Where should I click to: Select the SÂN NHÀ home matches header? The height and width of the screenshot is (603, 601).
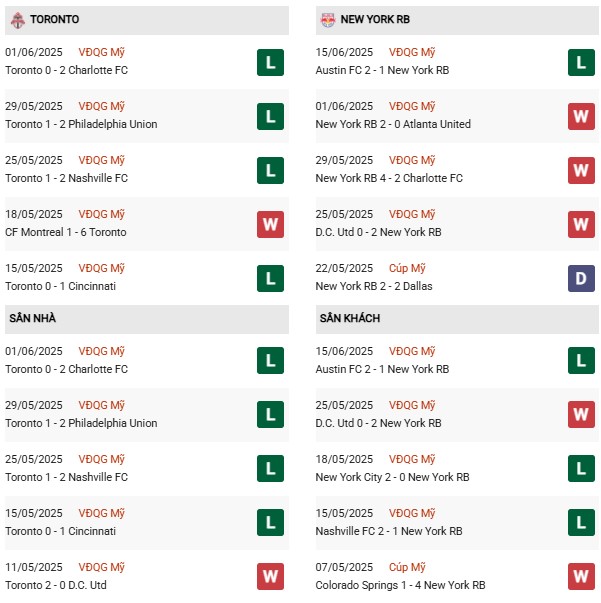(147, 319)
